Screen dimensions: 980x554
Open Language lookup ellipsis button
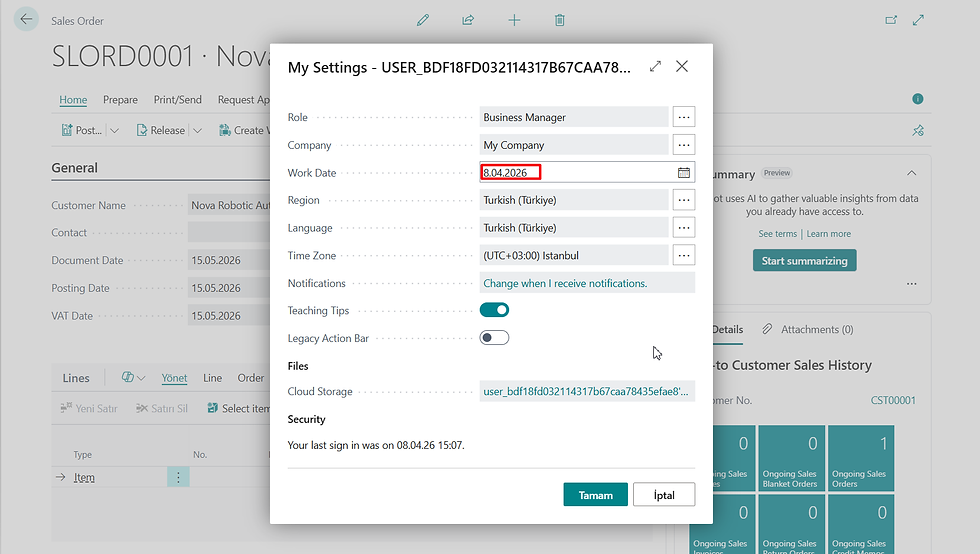684,227
